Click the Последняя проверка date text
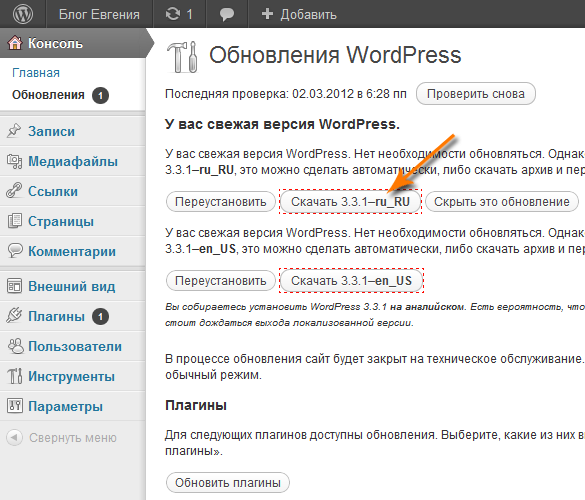Image resolution: width=585 pixels, height=500 pixels. [286, 94]
